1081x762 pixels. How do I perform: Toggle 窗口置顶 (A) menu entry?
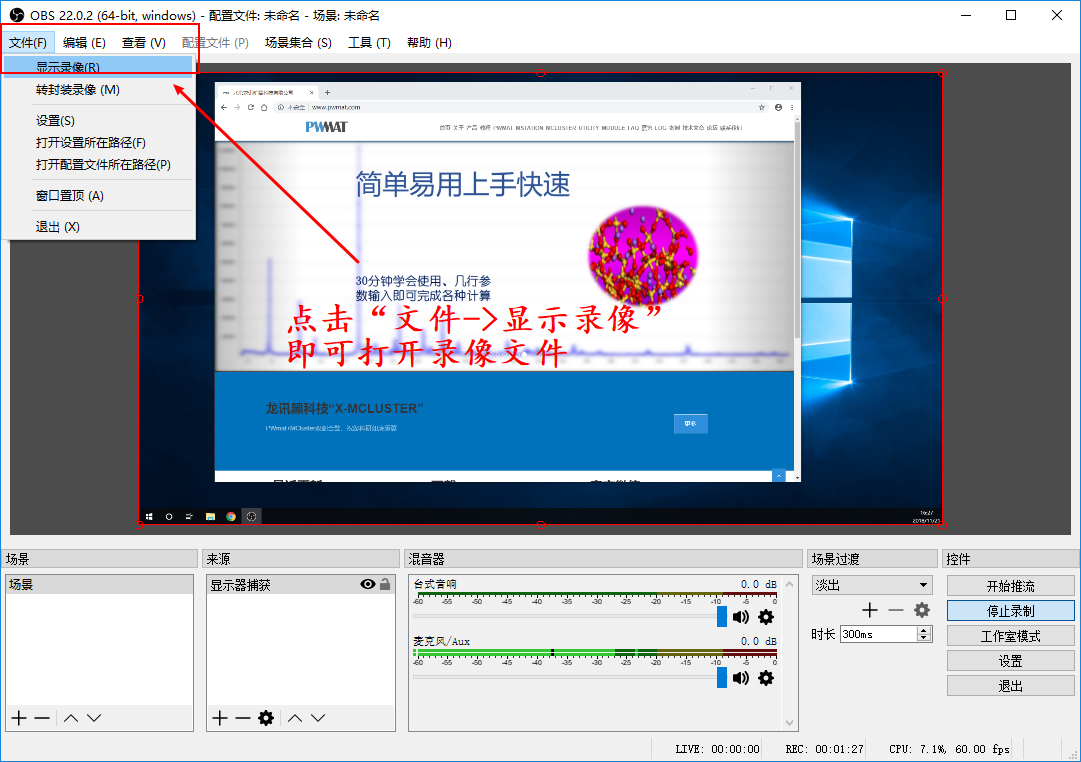point(99,196)
